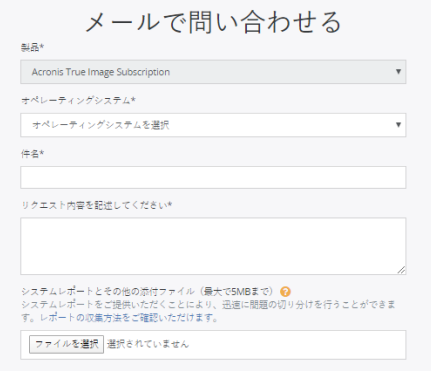431x389 pixels.
Task: Click the ファイルを選択 button
Action: [x=66, y=344]
